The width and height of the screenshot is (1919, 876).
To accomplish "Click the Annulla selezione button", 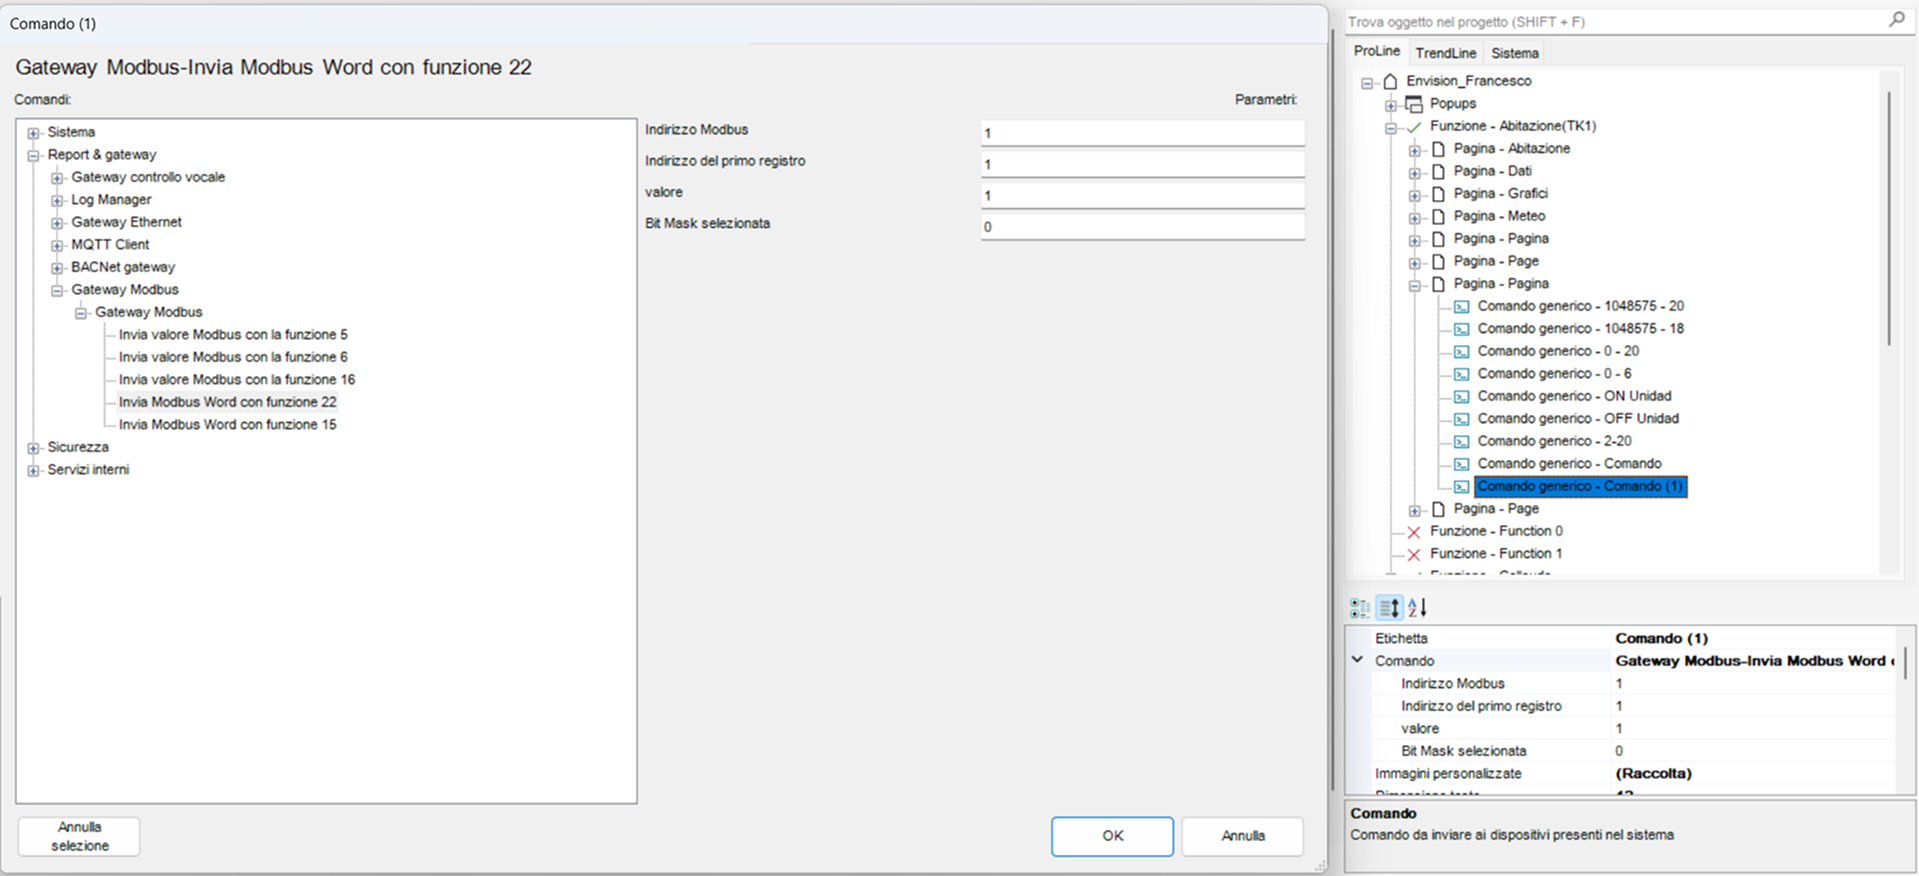I will 79,836.
